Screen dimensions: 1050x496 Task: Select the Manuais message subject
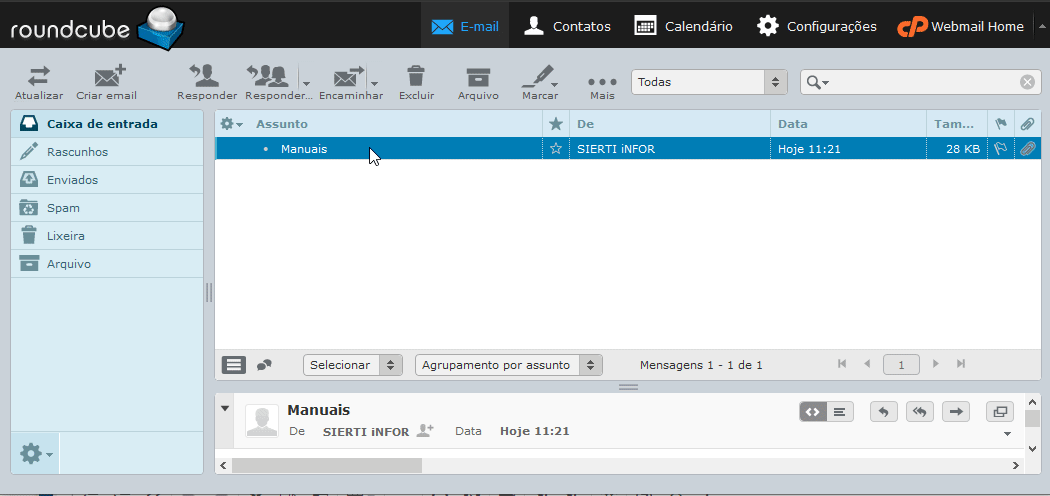tap(304, 149)
